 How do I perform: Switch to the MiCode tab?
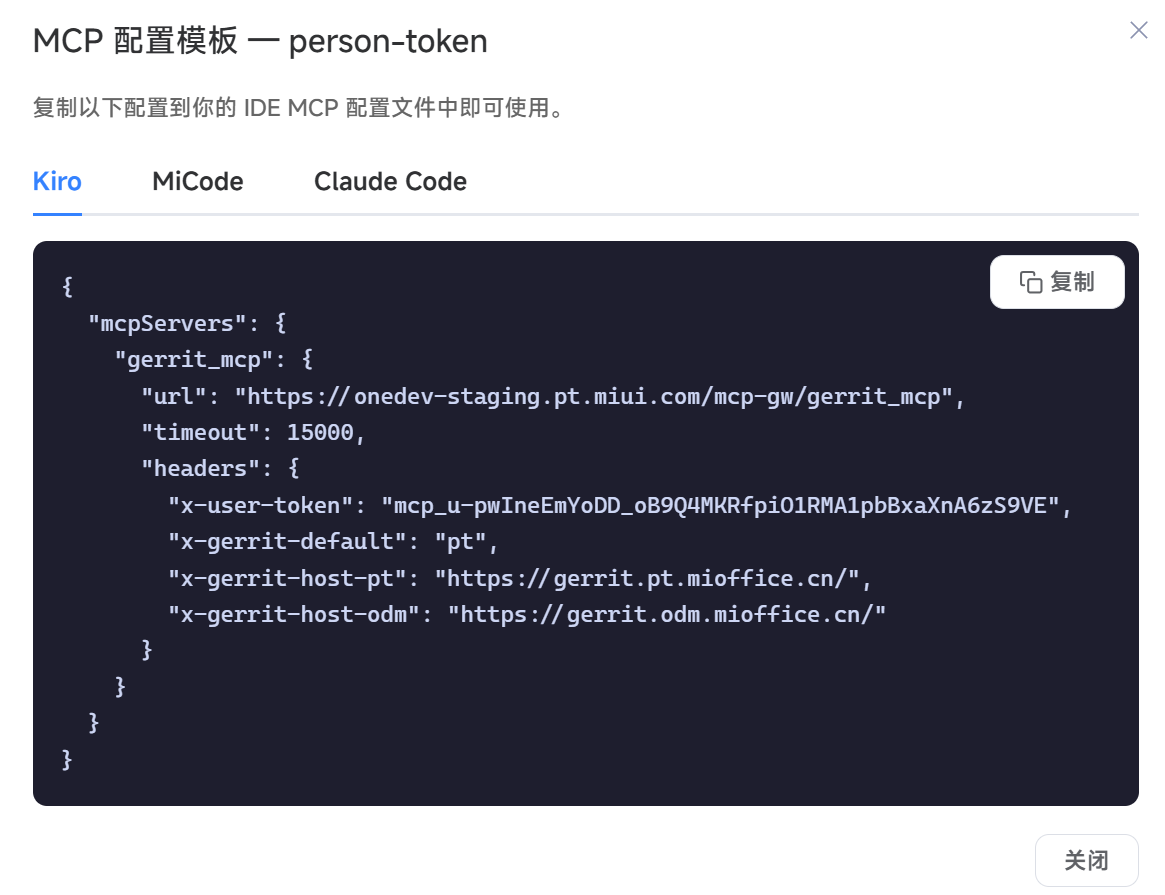tap(198, 181)
